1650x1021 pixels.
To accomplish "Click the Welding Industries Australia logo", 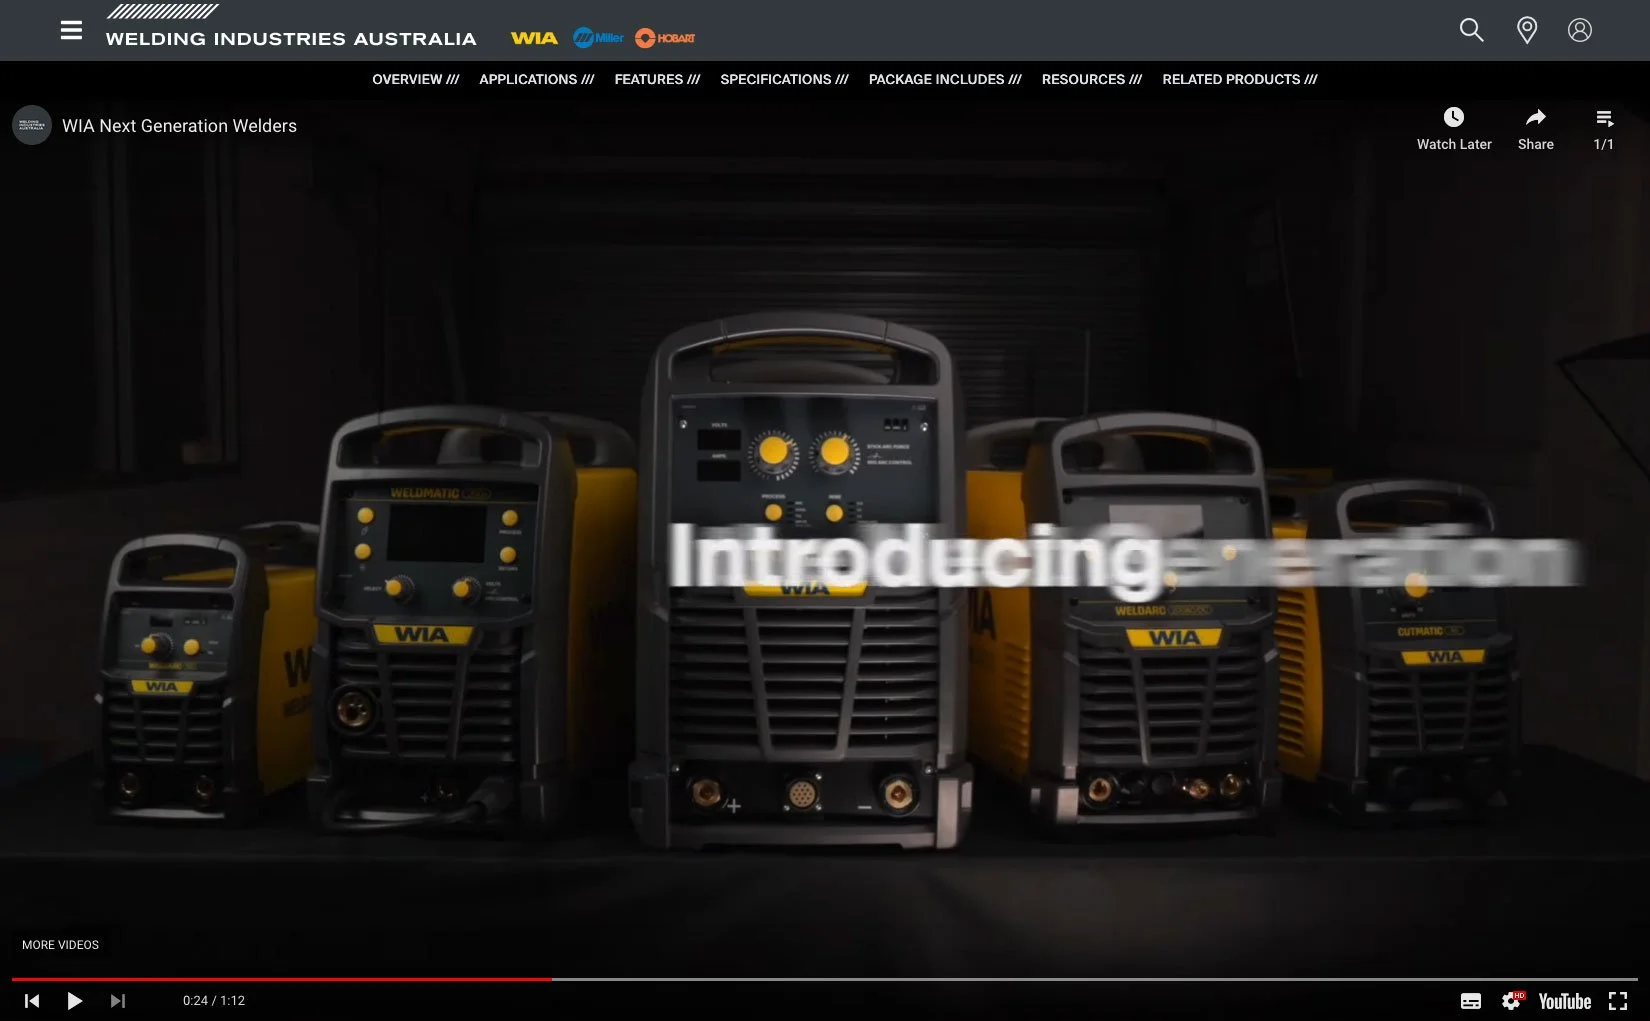I will point(291,26).
